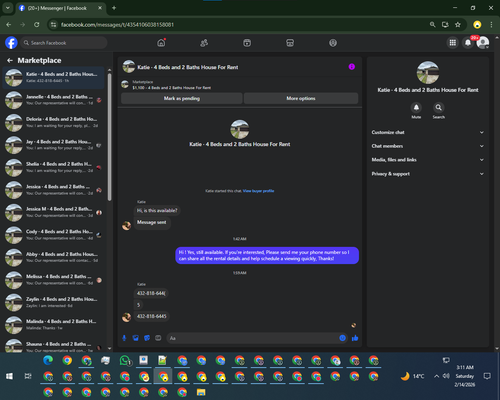This screenshot has height=400, width=500.
Task: Send a voice clip with microphone icon
Action: [x=124, y=338]
